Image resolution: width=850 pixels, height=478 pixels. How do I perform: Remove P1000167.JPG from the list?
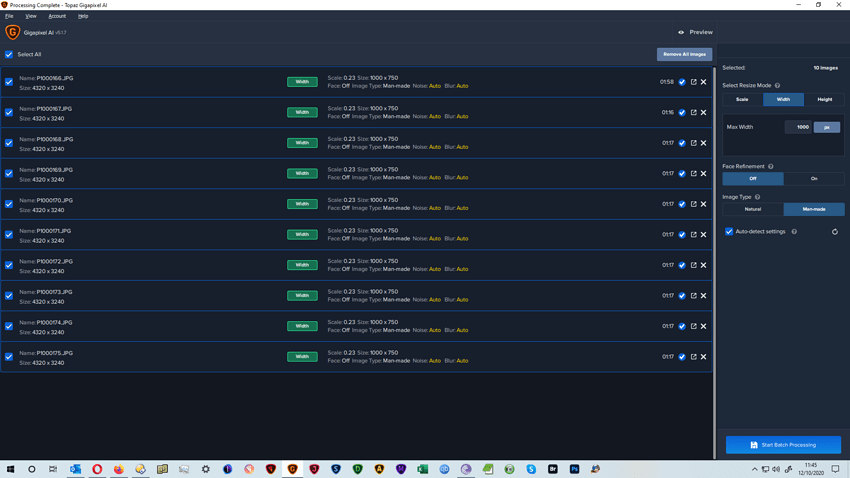(704, 113)
